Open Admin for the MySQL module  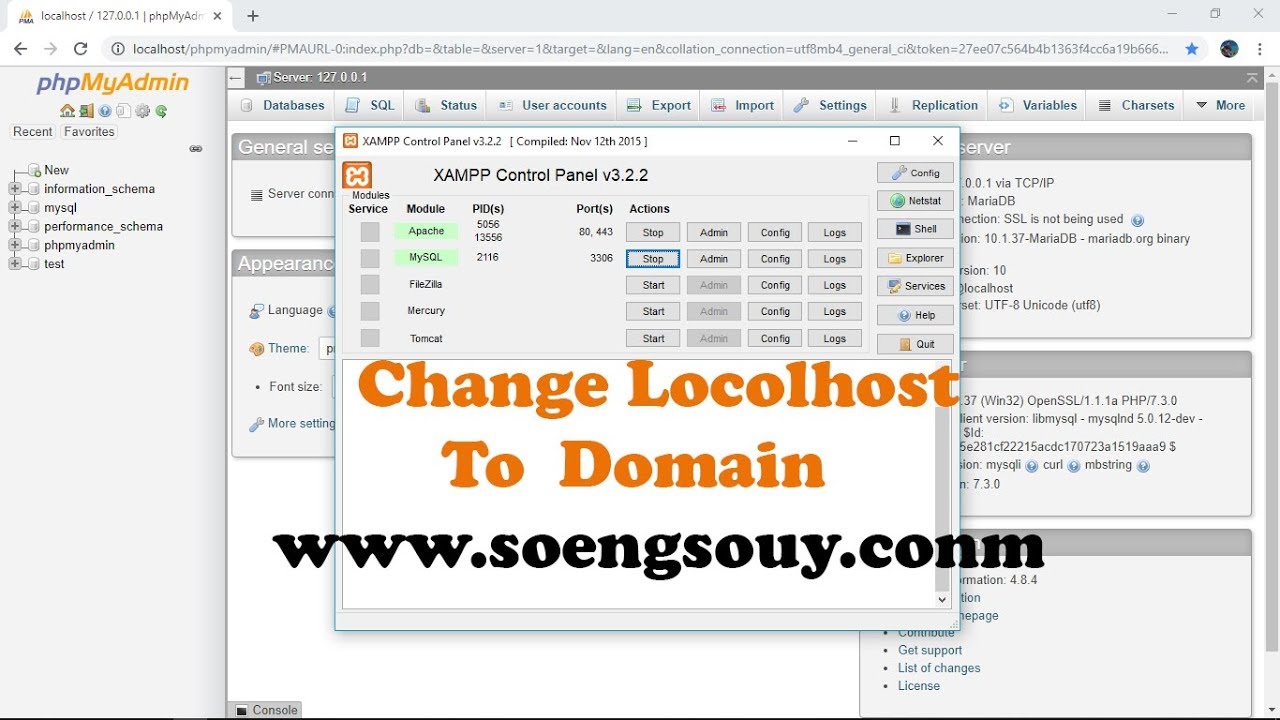tap(714, 259)
